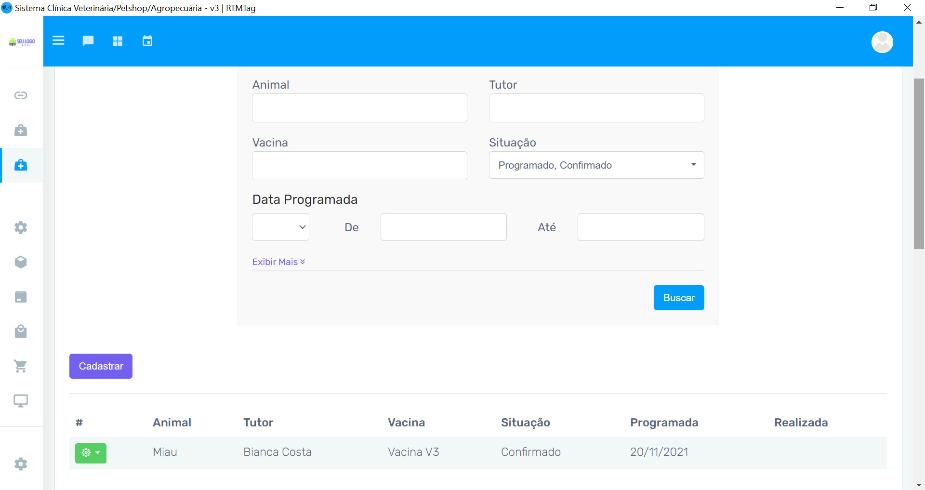Click the user avatar profile icon
This screenshot has height=490, width=925.
click(x=881, y=42)
